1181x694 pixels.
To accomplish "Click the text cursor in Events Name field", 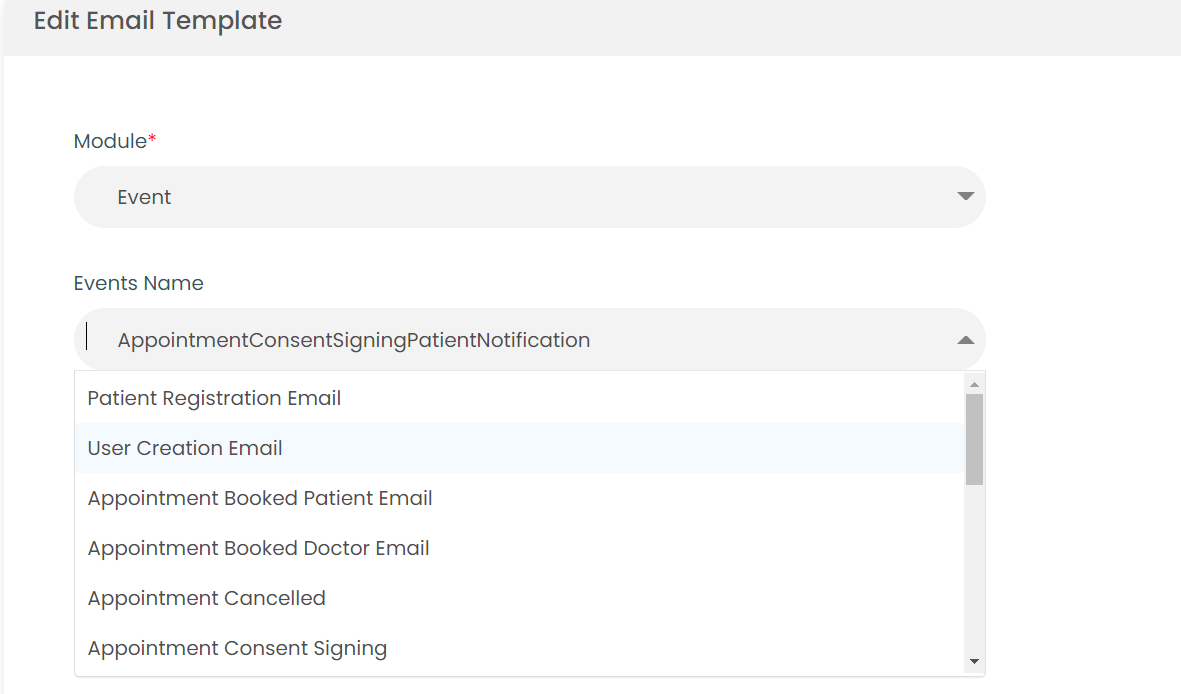I will tap(87, 337).
